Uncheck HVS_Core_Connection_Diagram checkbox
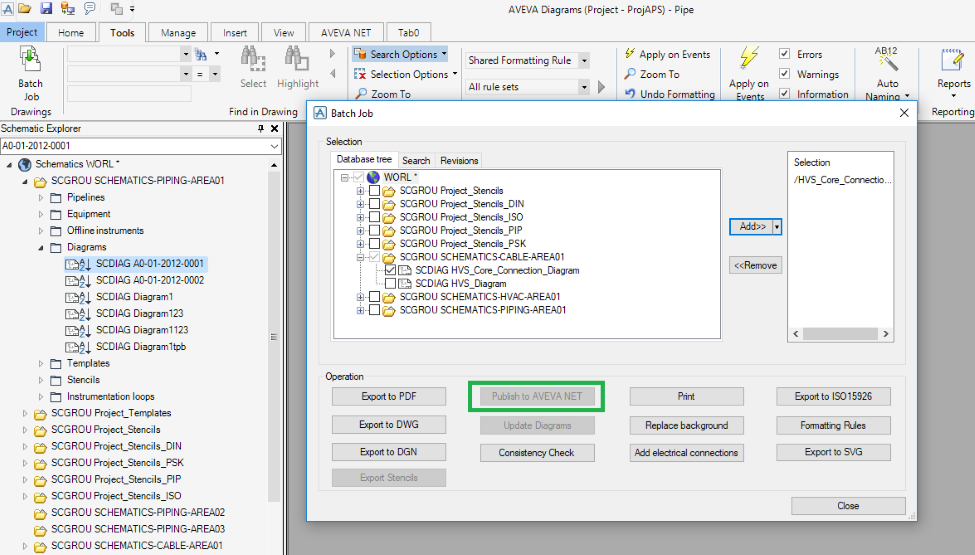 (x=390, y=270)
